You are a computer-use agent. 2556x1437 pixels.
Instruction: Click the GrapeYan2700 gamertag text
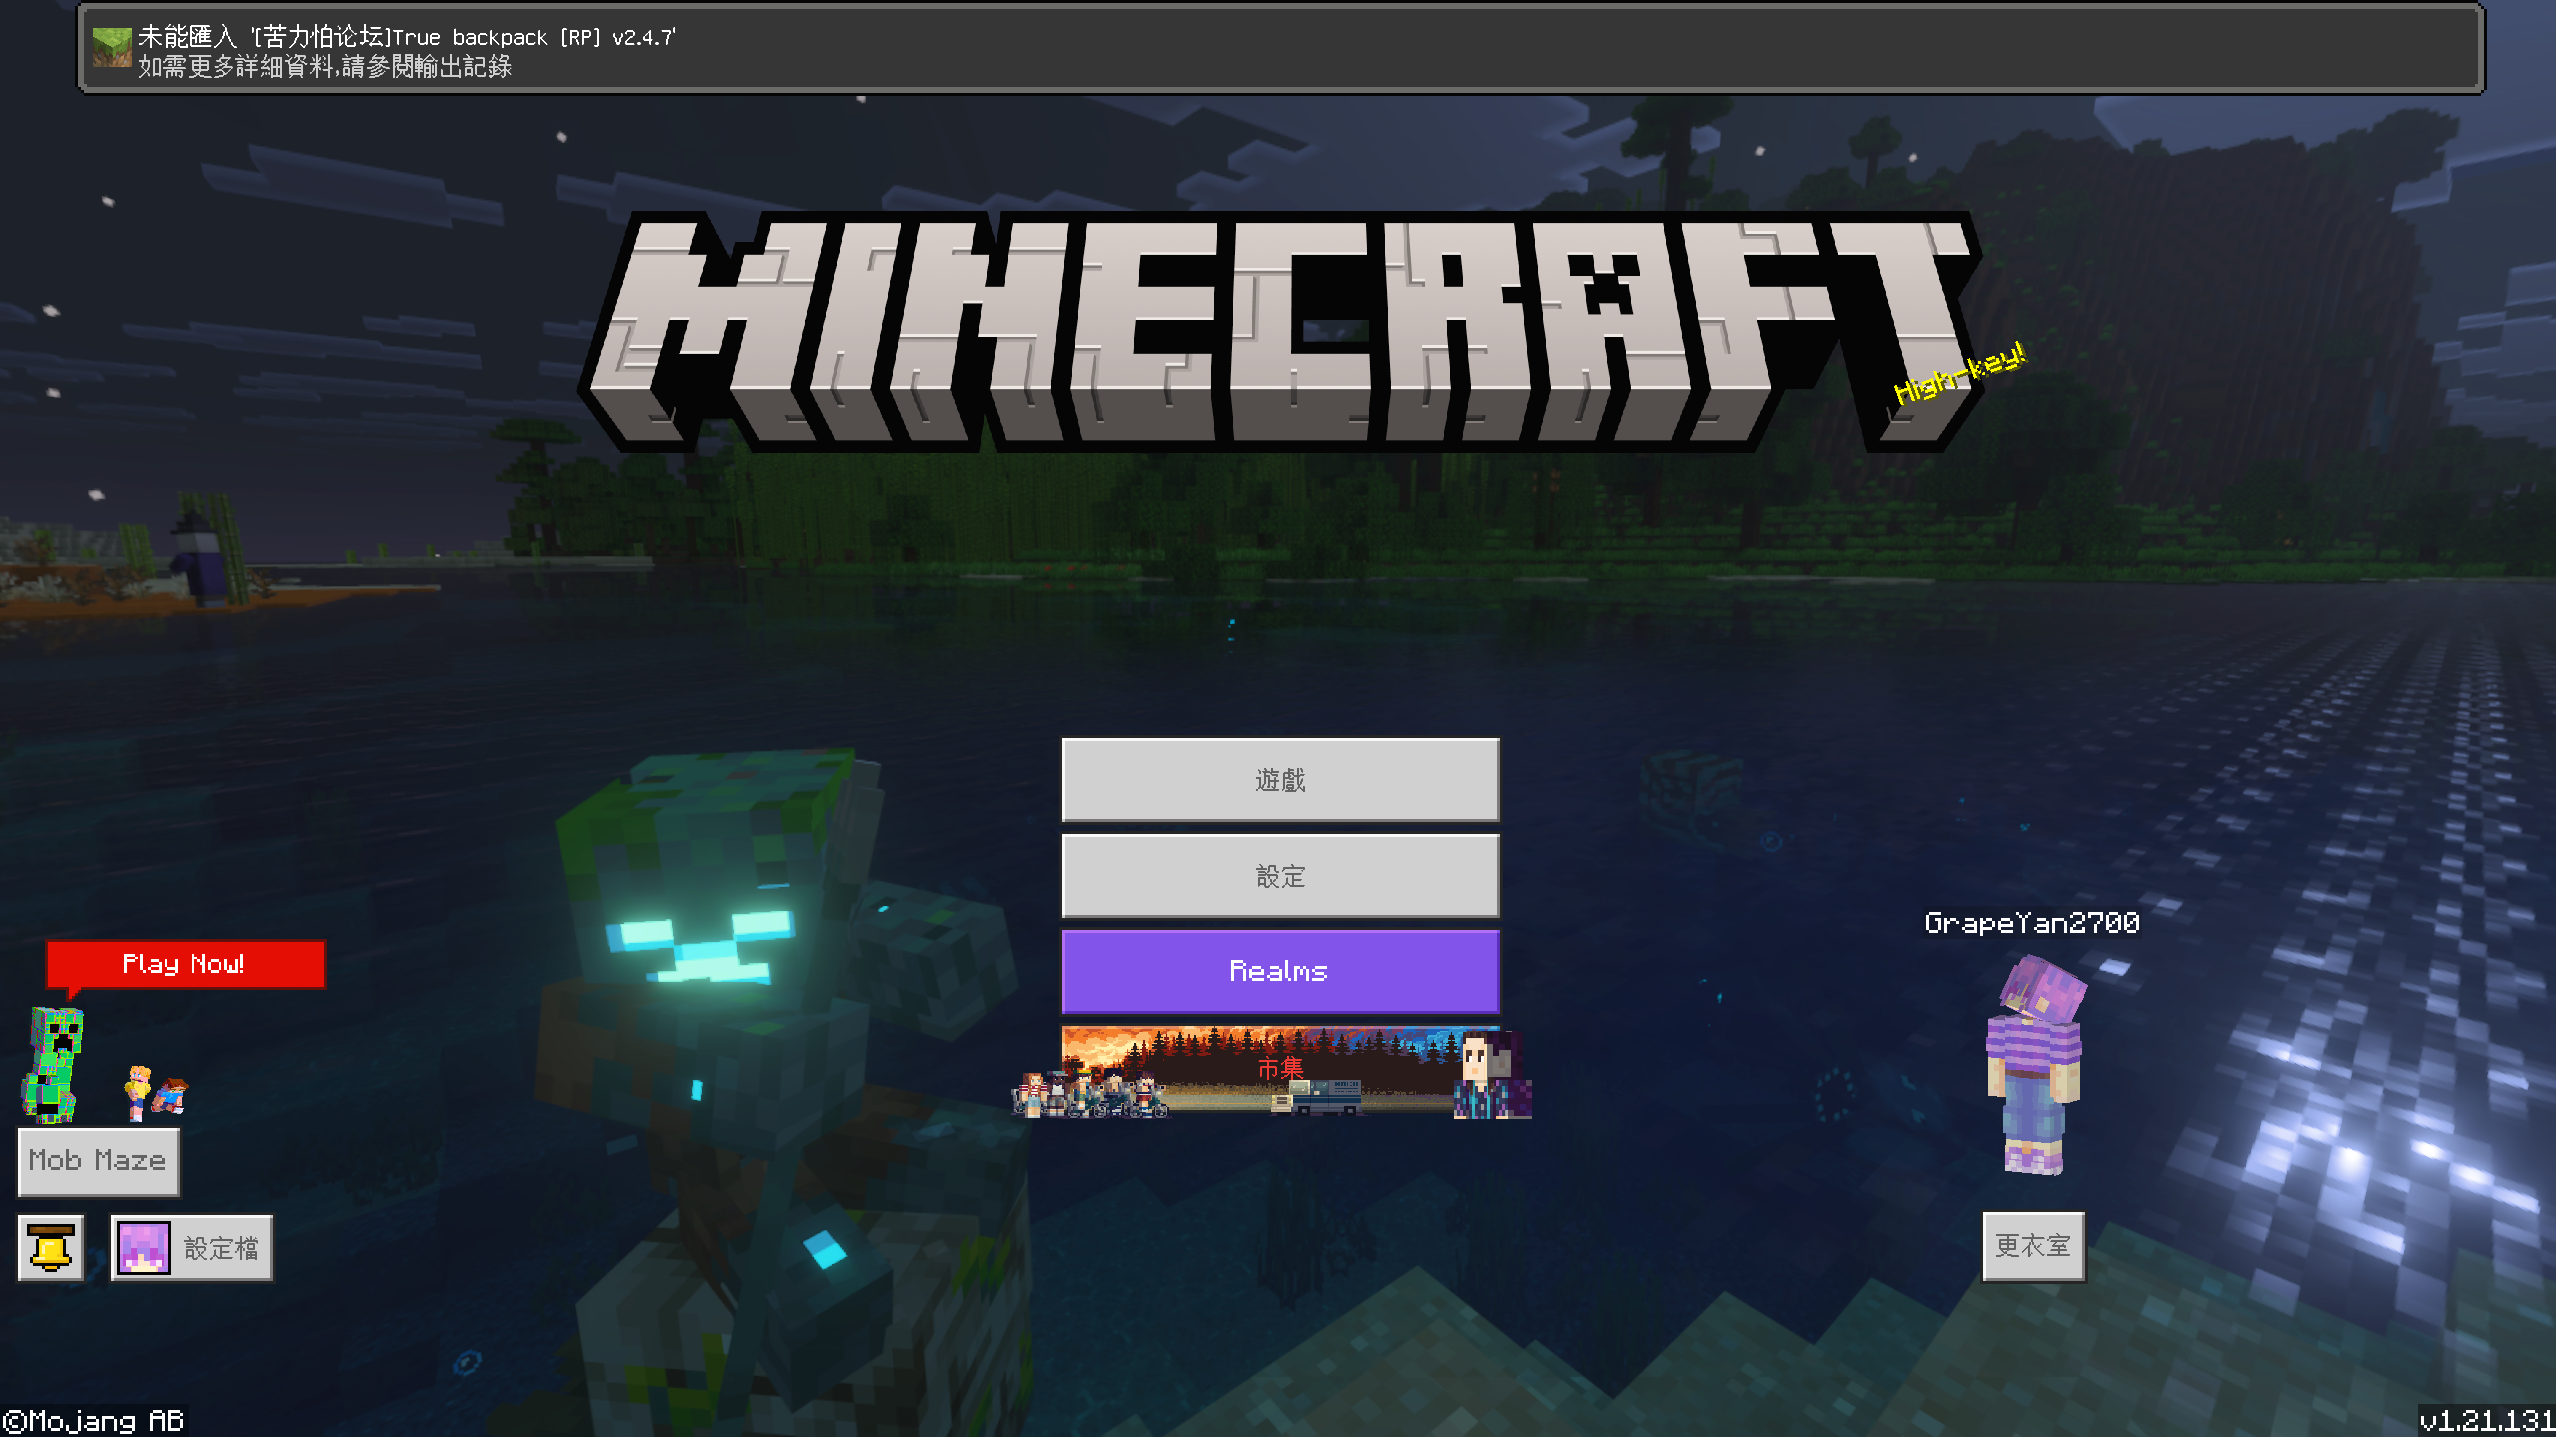click(x=2032, y=922)
